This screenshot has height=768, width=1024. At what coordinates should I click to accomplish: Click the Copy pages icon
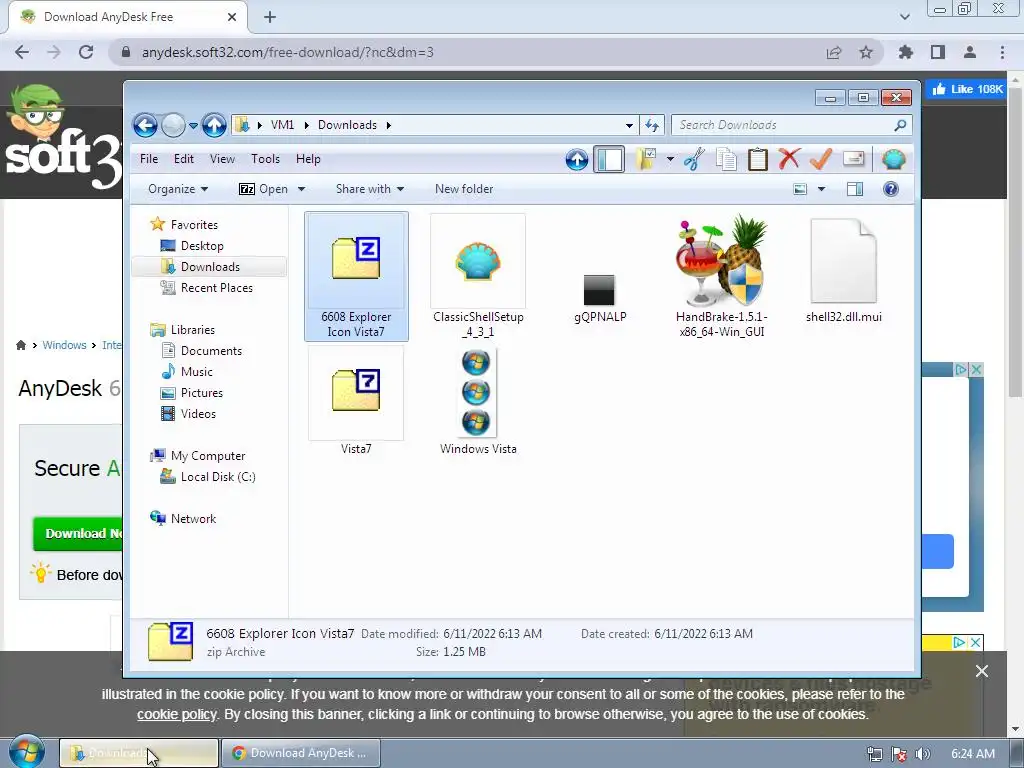726,159
